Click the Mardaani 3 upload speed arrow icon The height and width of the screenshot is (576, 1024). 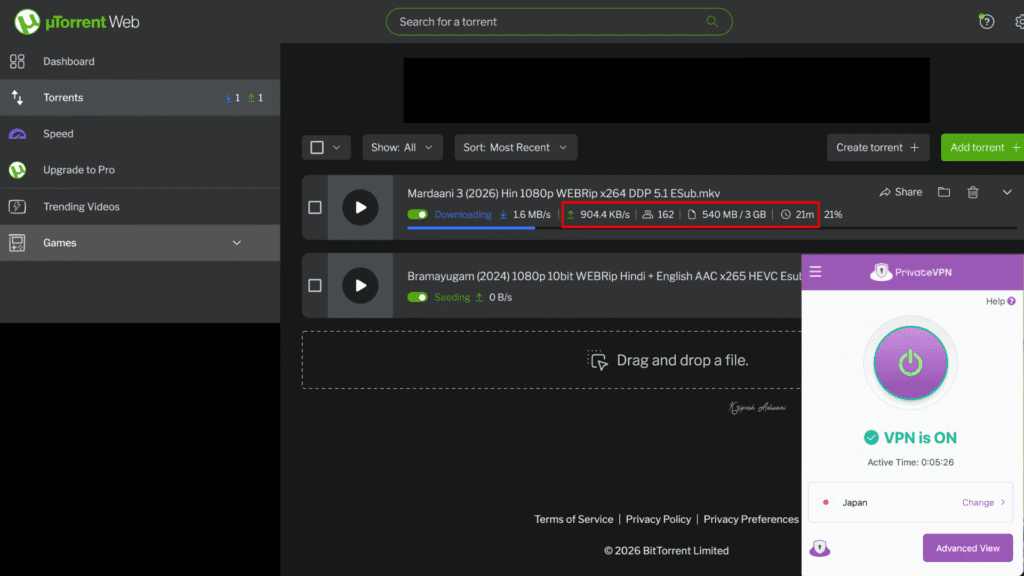pos(570,214)
